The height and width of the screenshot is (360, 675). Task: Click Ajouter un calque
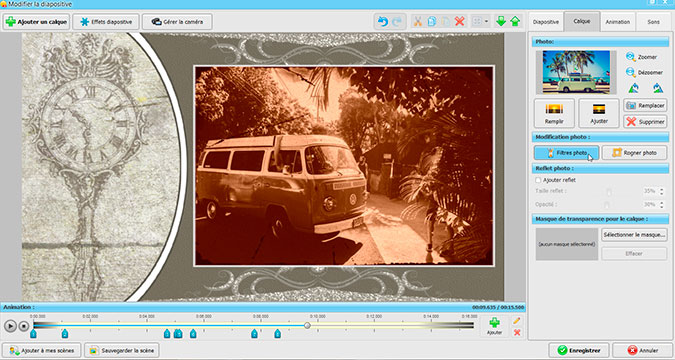36,22
